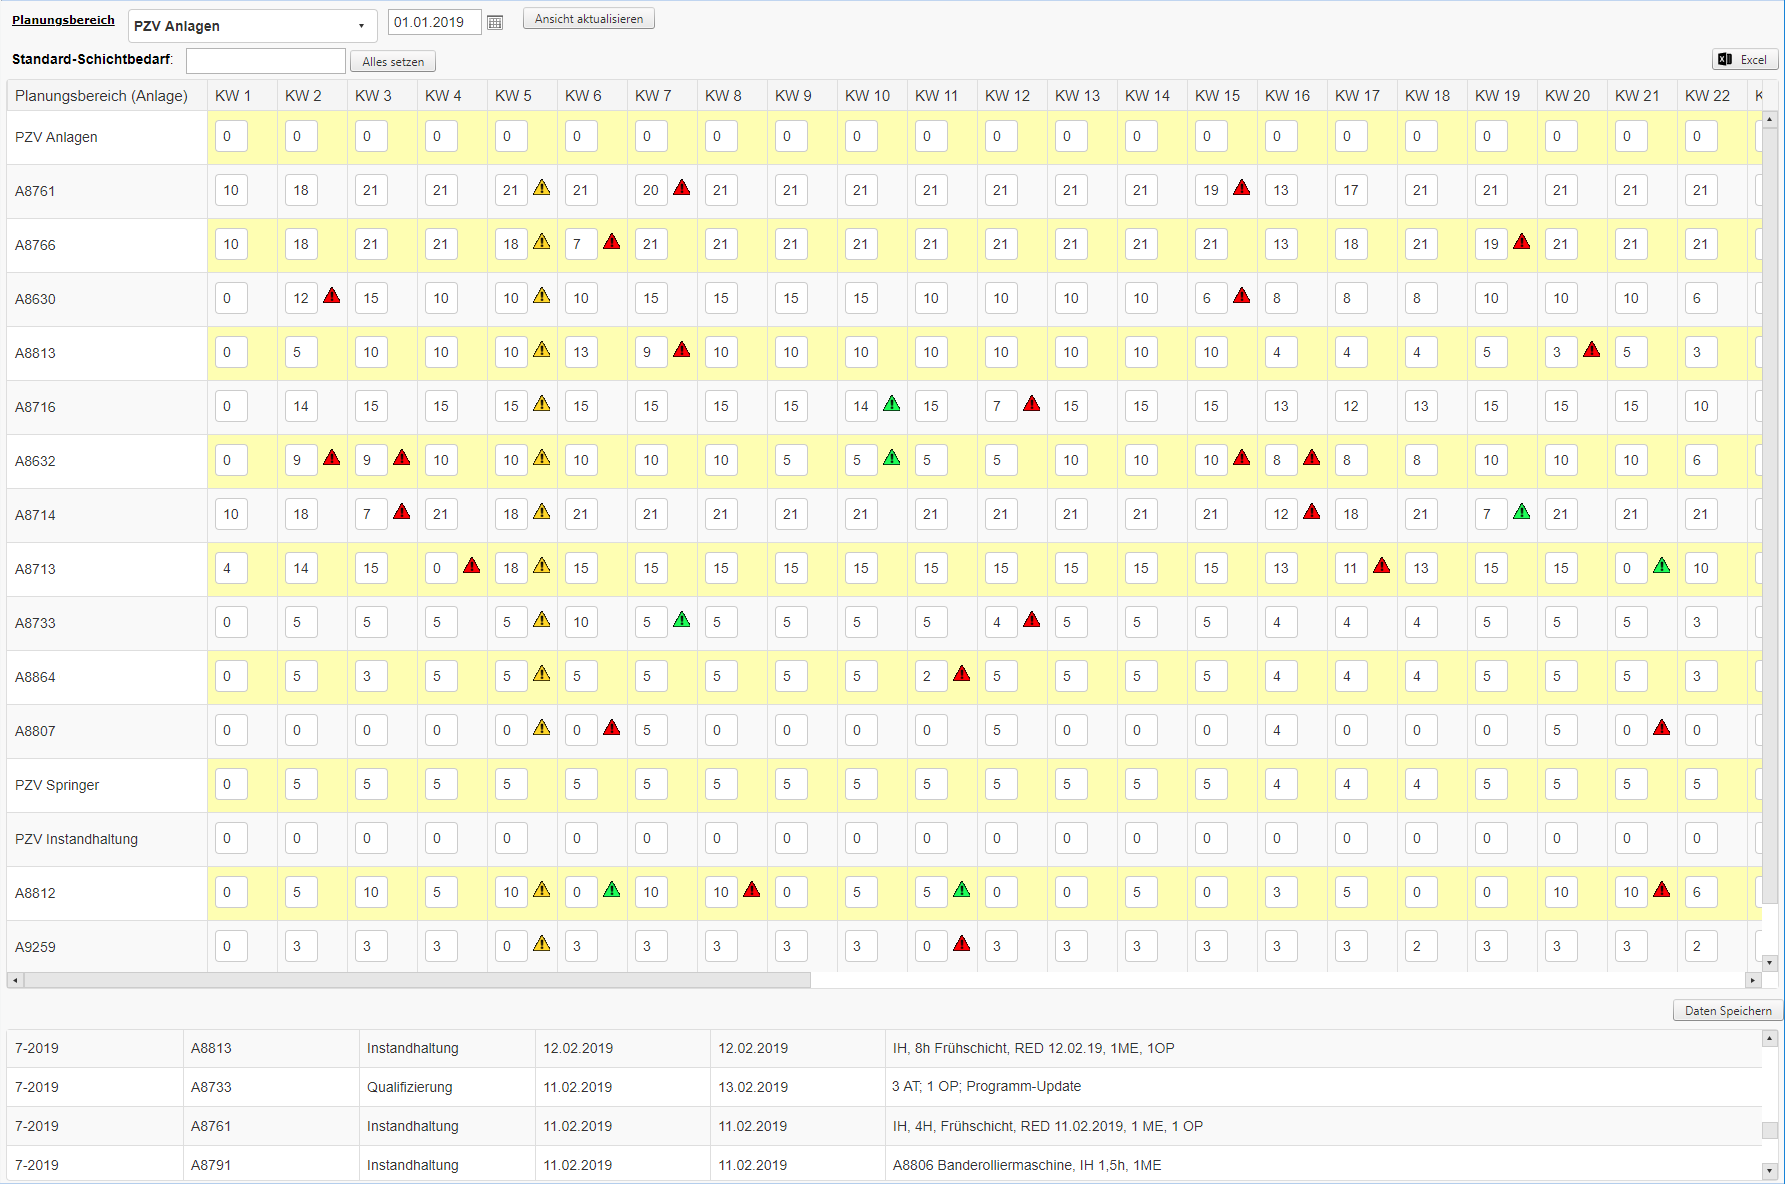This screenshot has width=1785, height=1184.
Task: Open the PZV Anlagen planning area dropdown
Action: point(252,26)
